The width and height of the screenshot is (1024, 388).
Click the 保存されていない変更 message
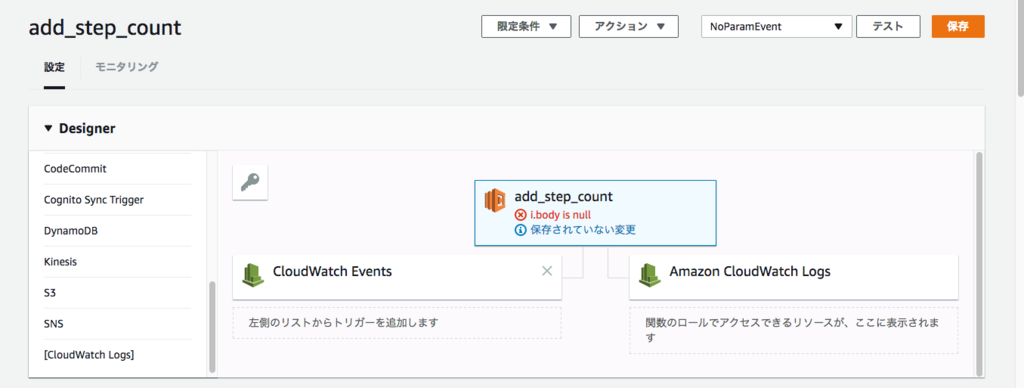(583, 230)
